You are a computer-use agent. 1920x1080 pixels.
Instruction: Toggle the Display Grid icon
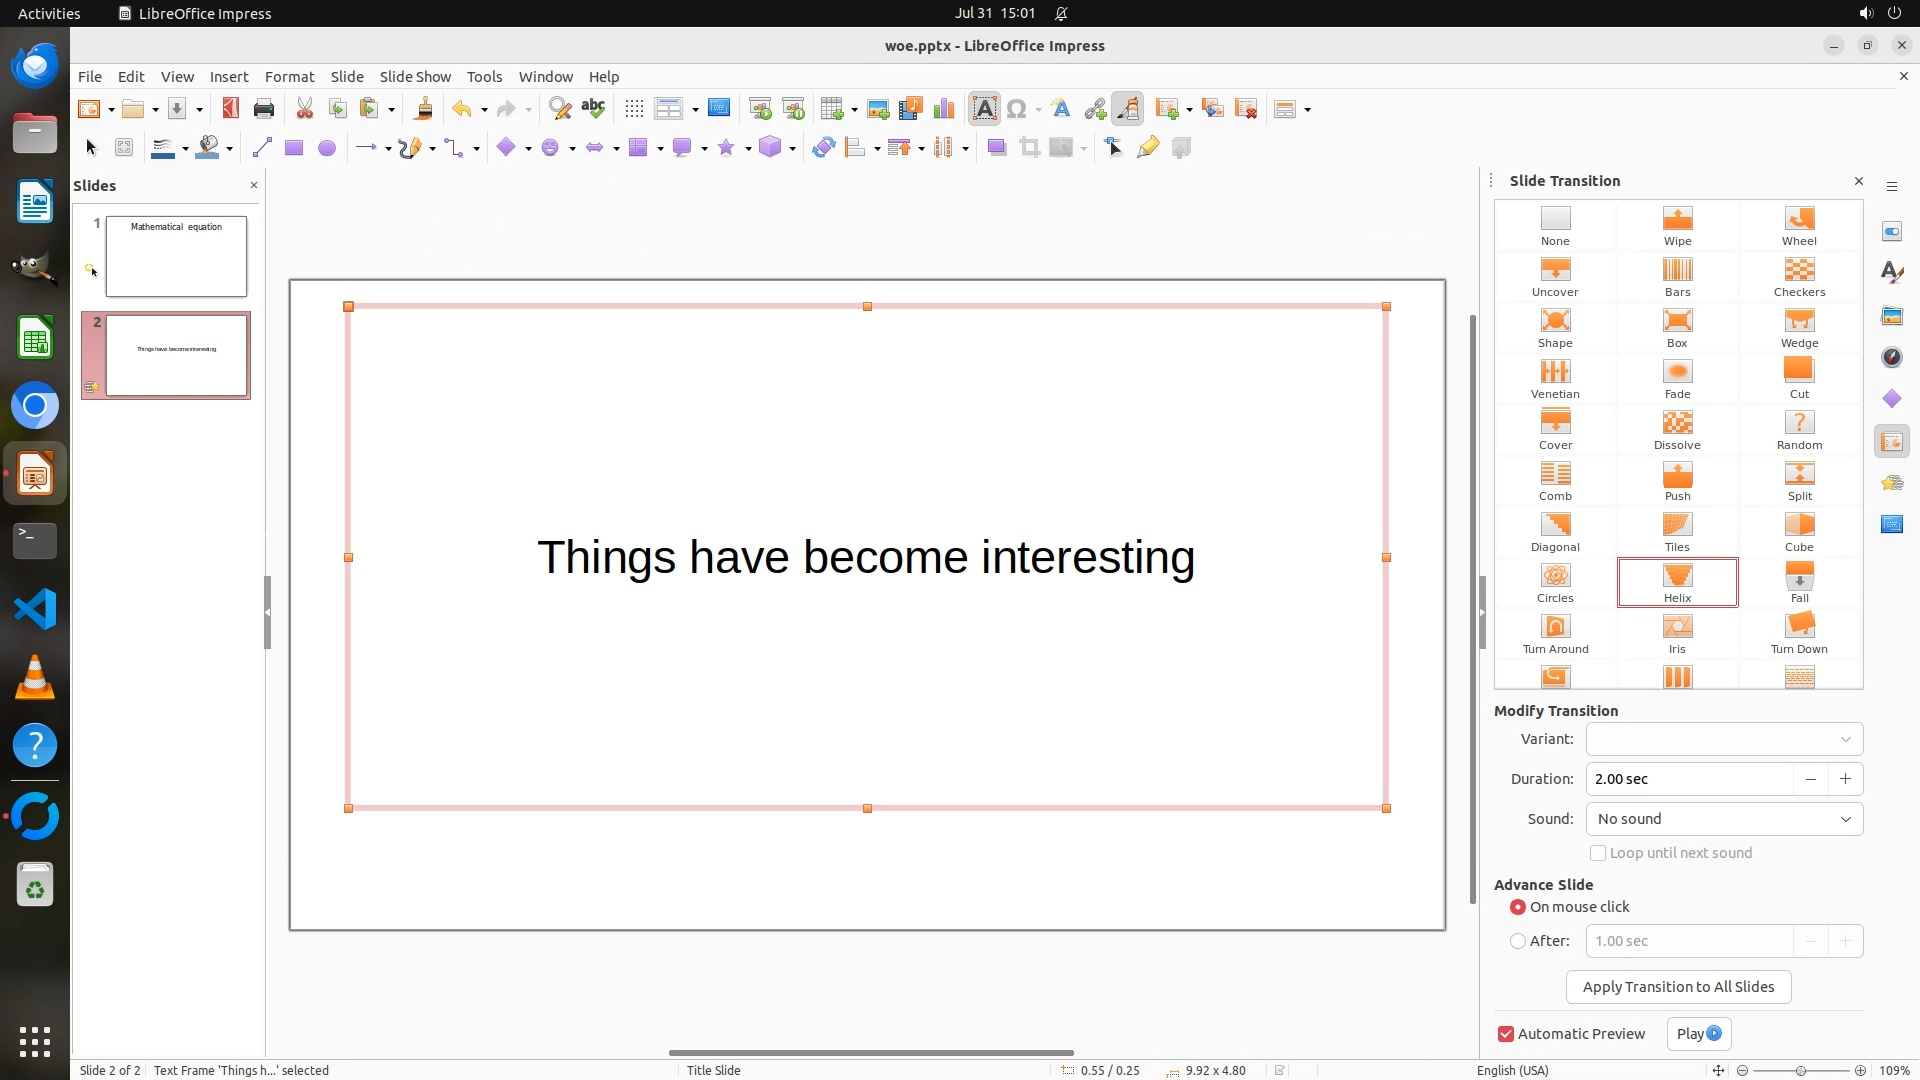[634, 109]
